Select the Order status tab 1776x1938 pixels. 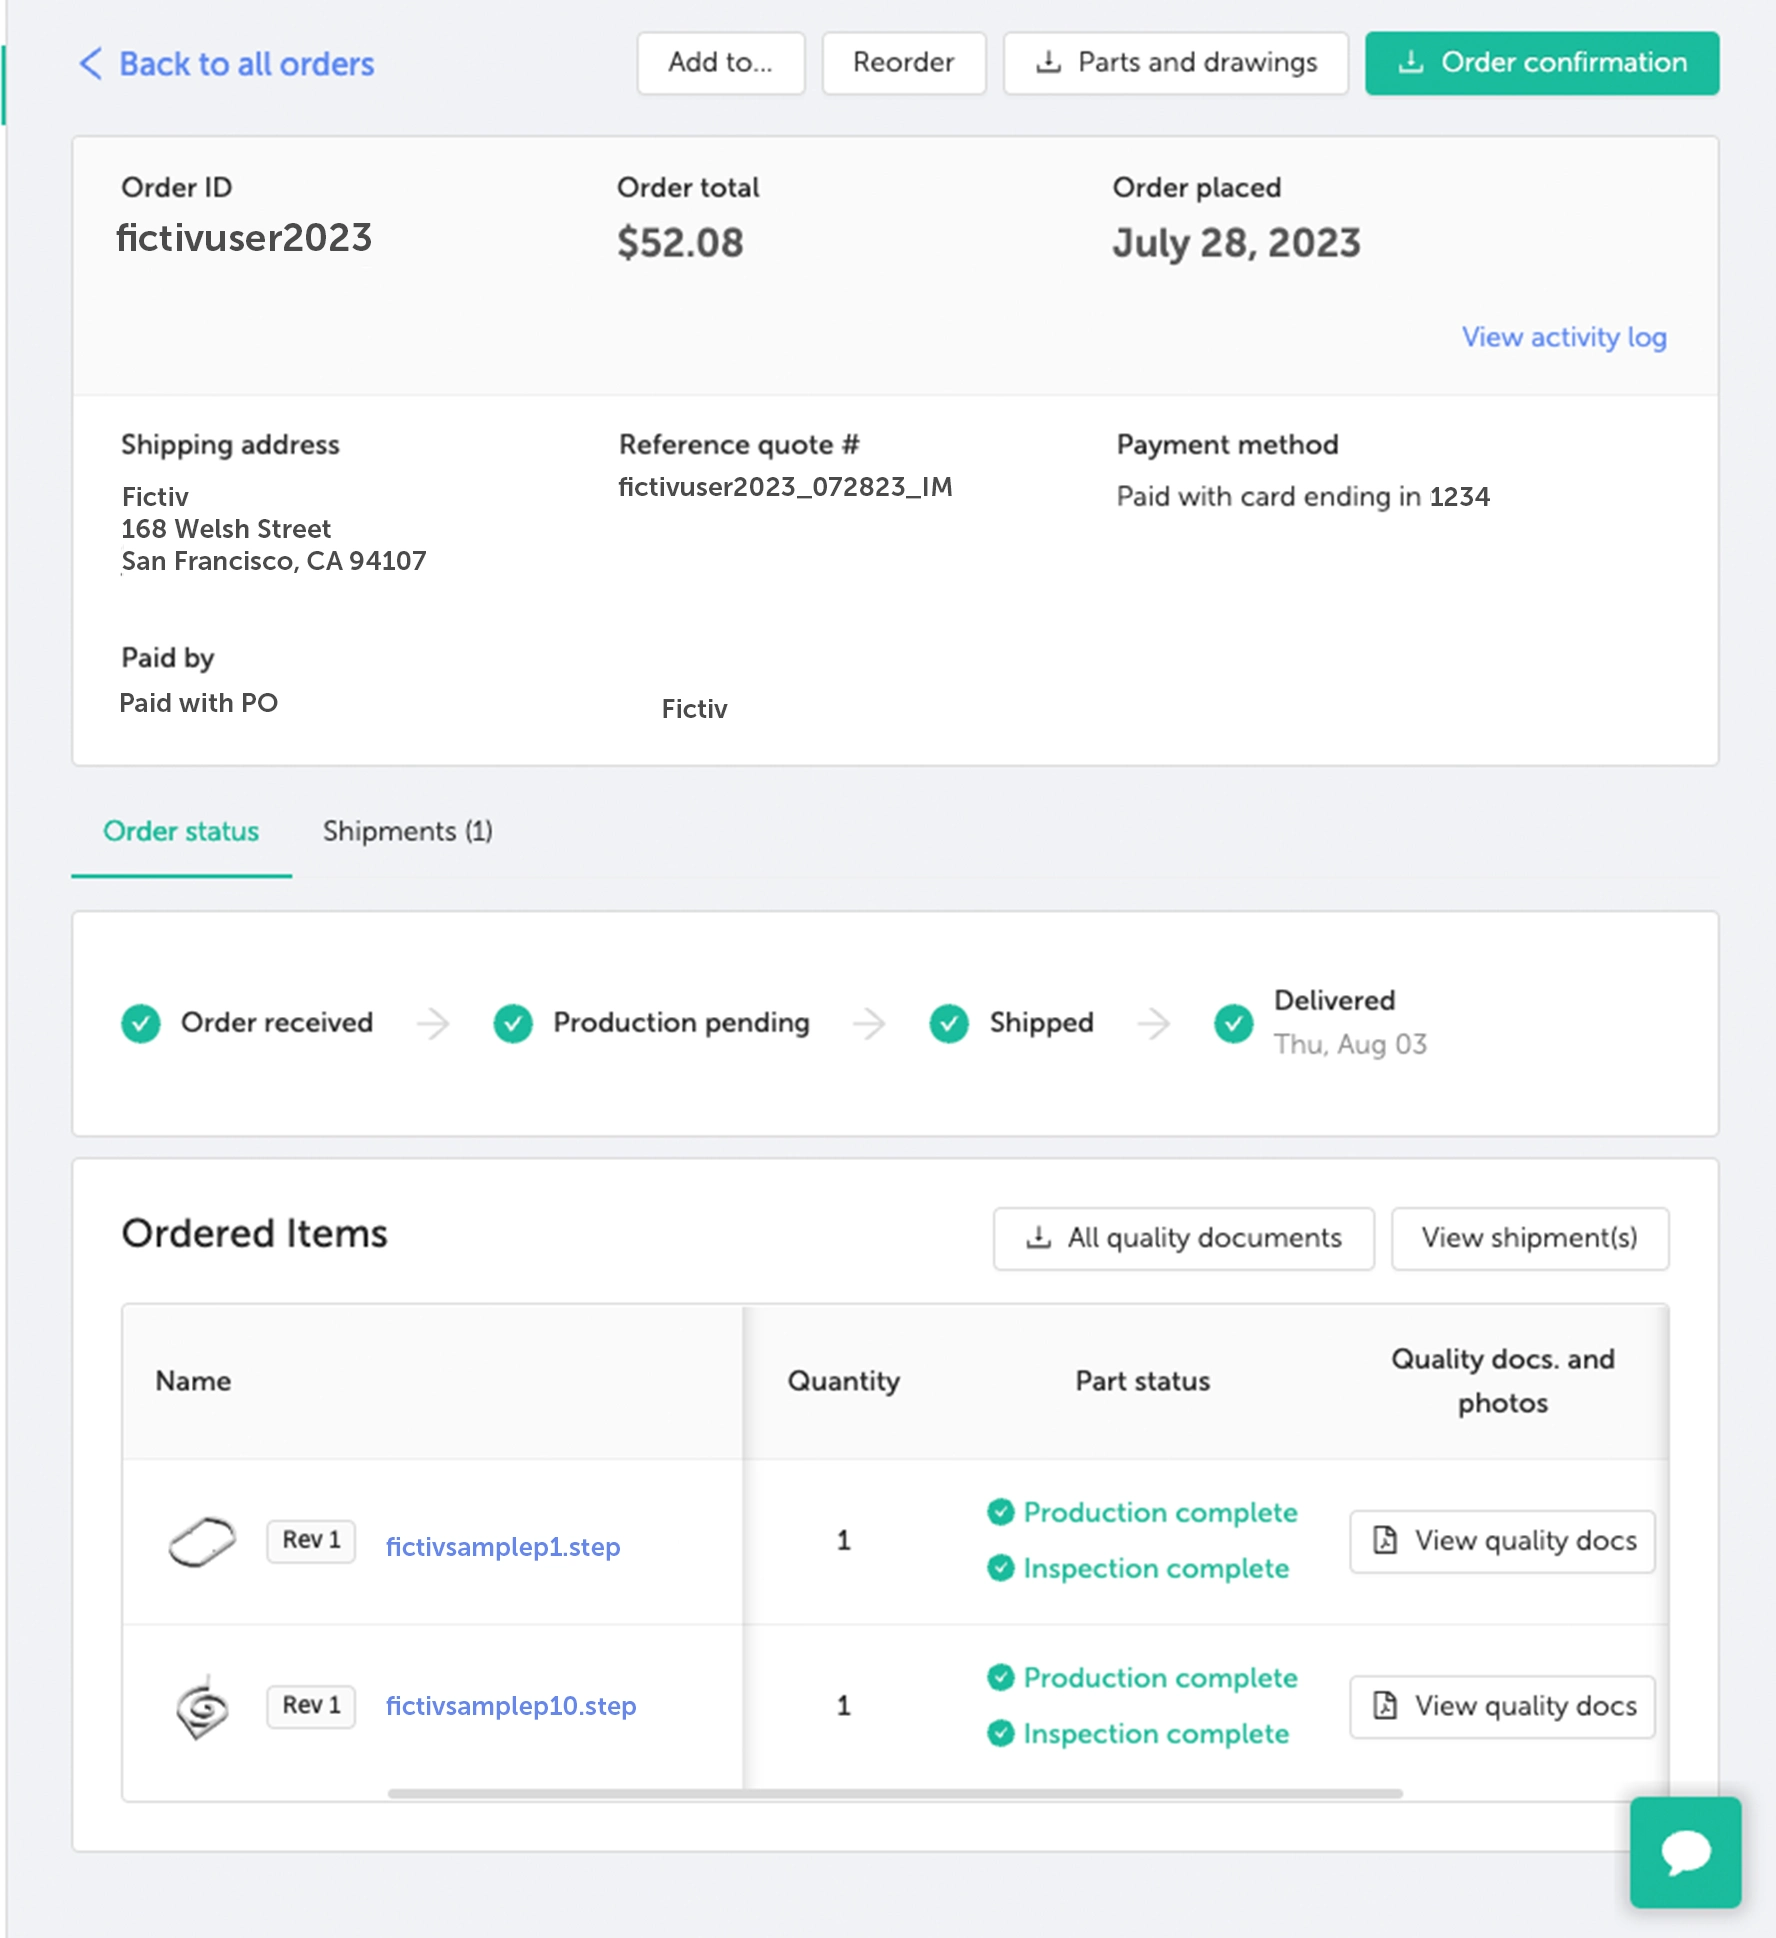click(181, 831)
